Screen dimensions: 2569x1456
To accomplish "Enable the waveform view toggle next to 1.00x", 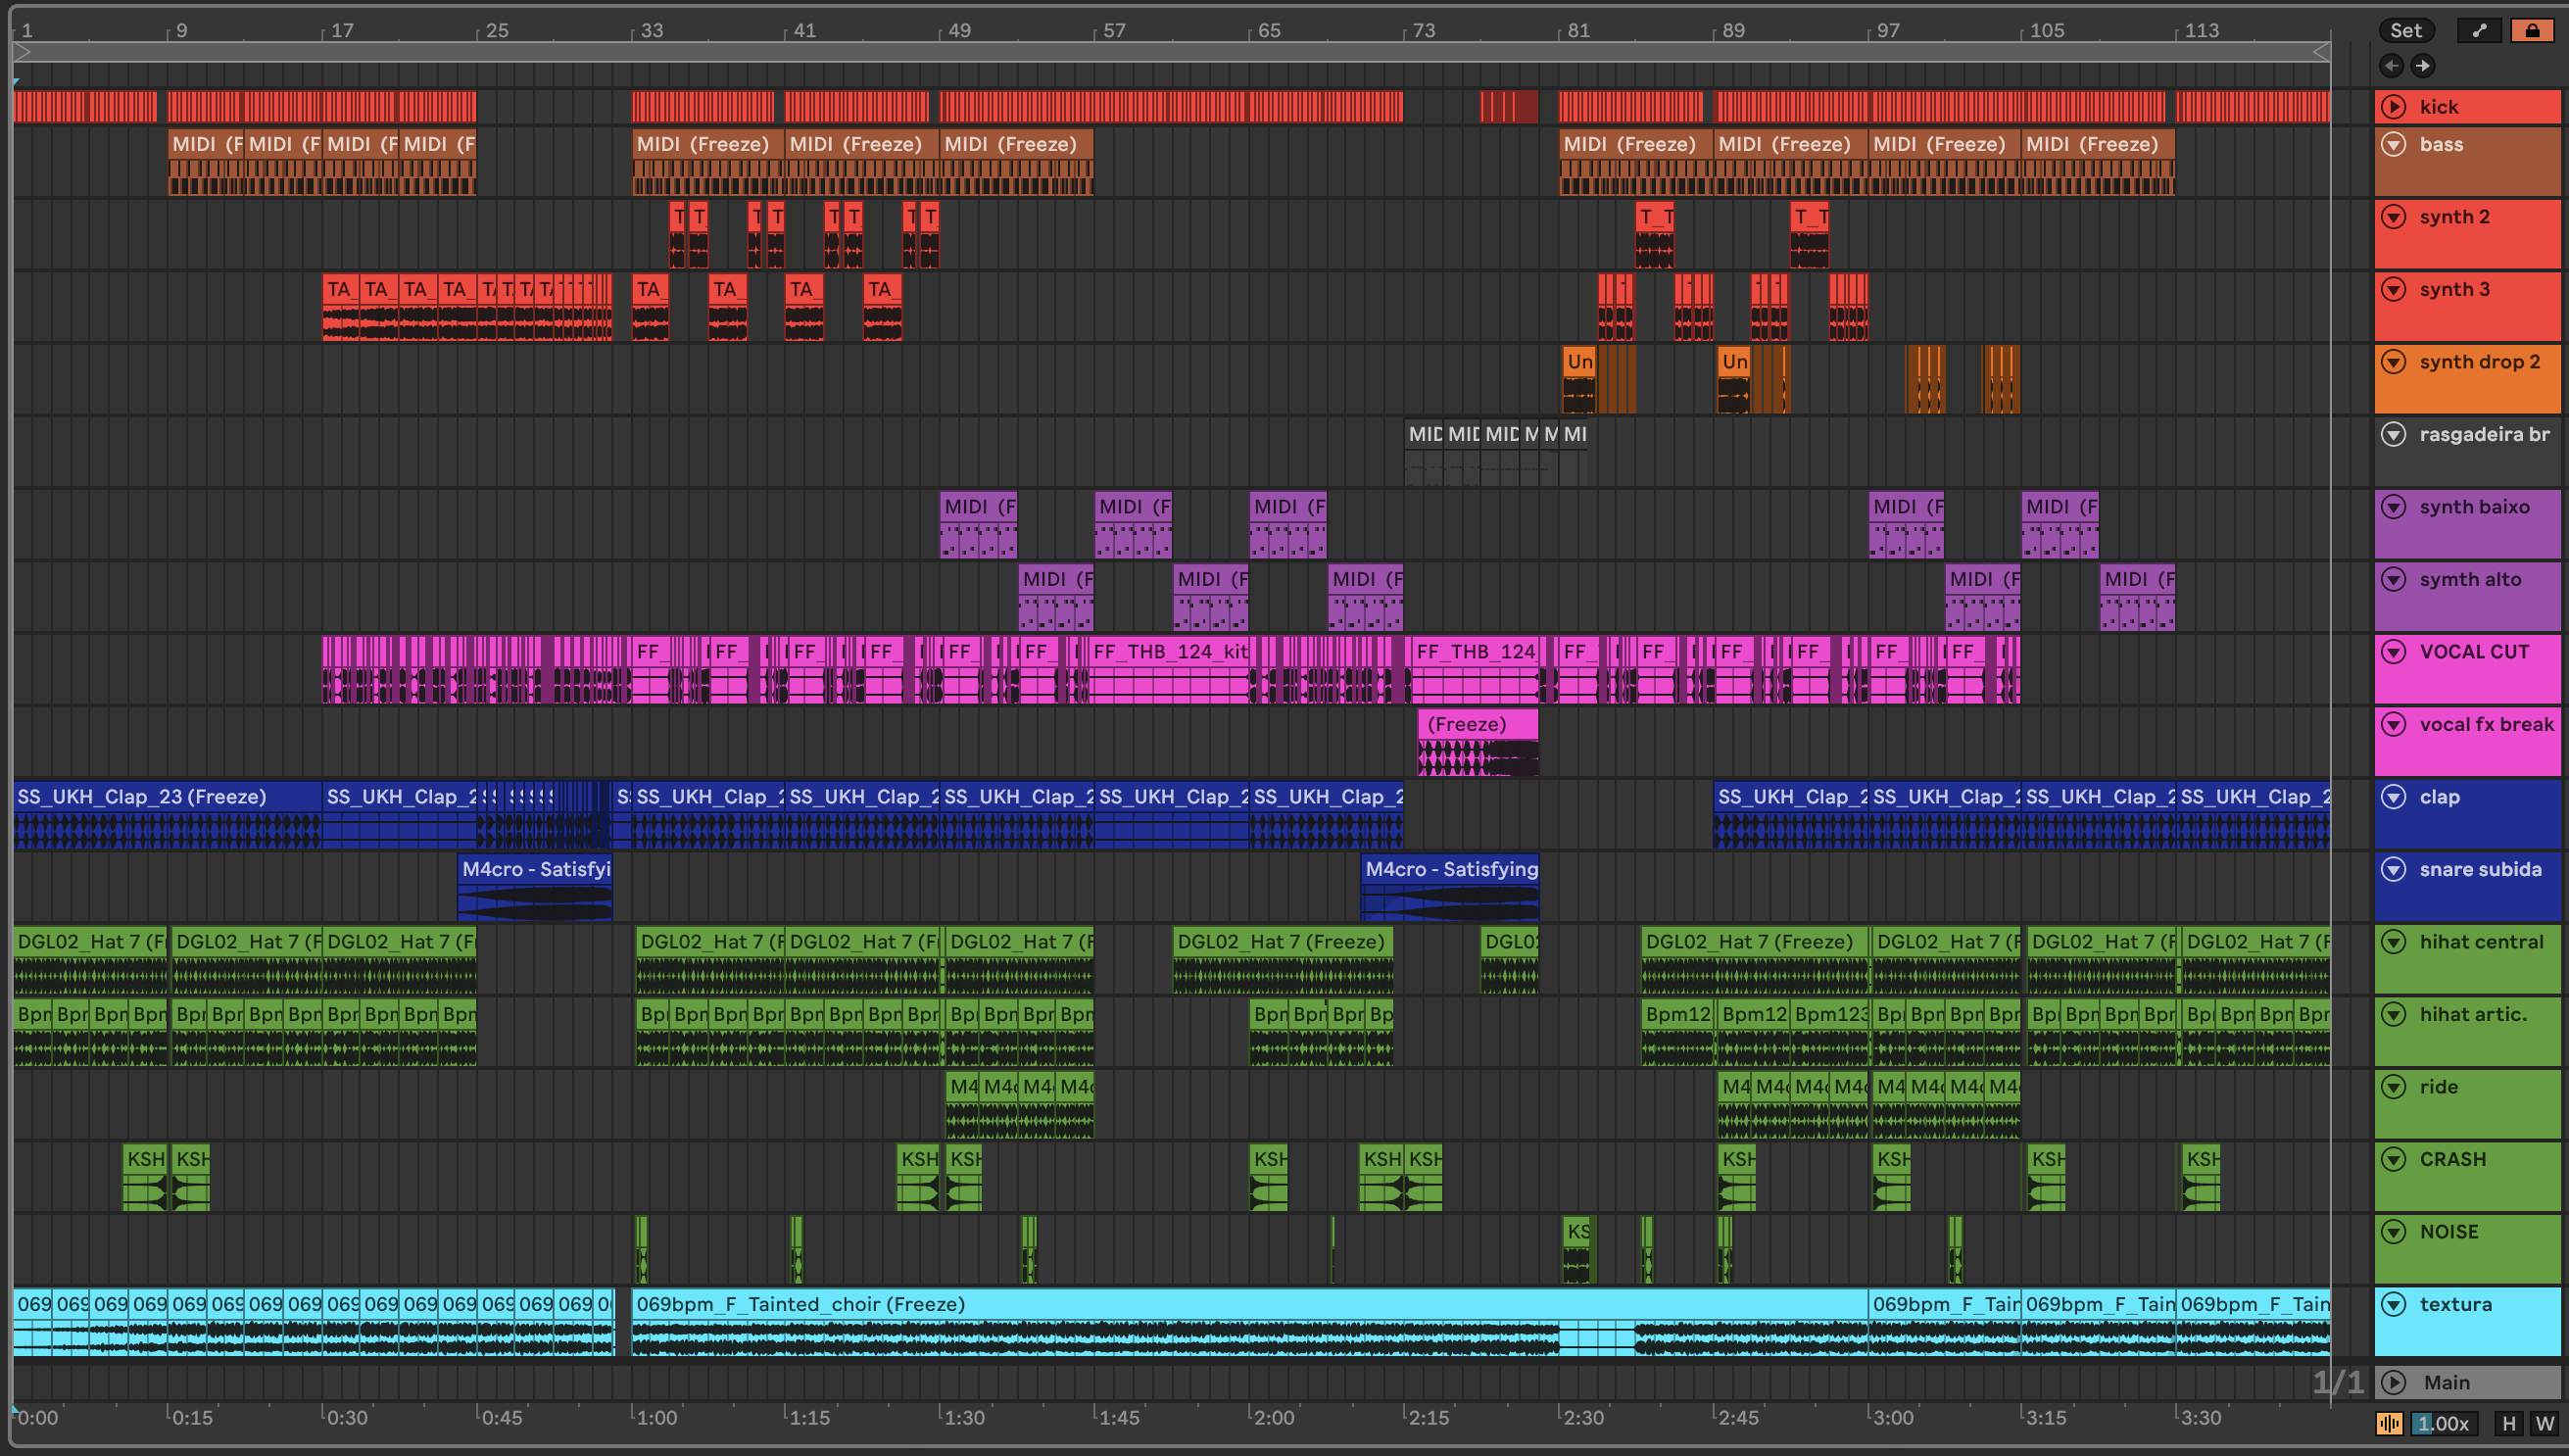I will [2389, 1423].
